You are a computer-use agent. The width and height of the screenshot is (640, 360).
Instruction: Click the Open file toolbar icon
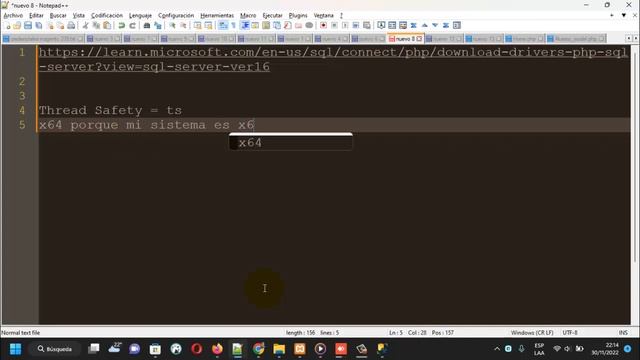click(x=17, y=26)
